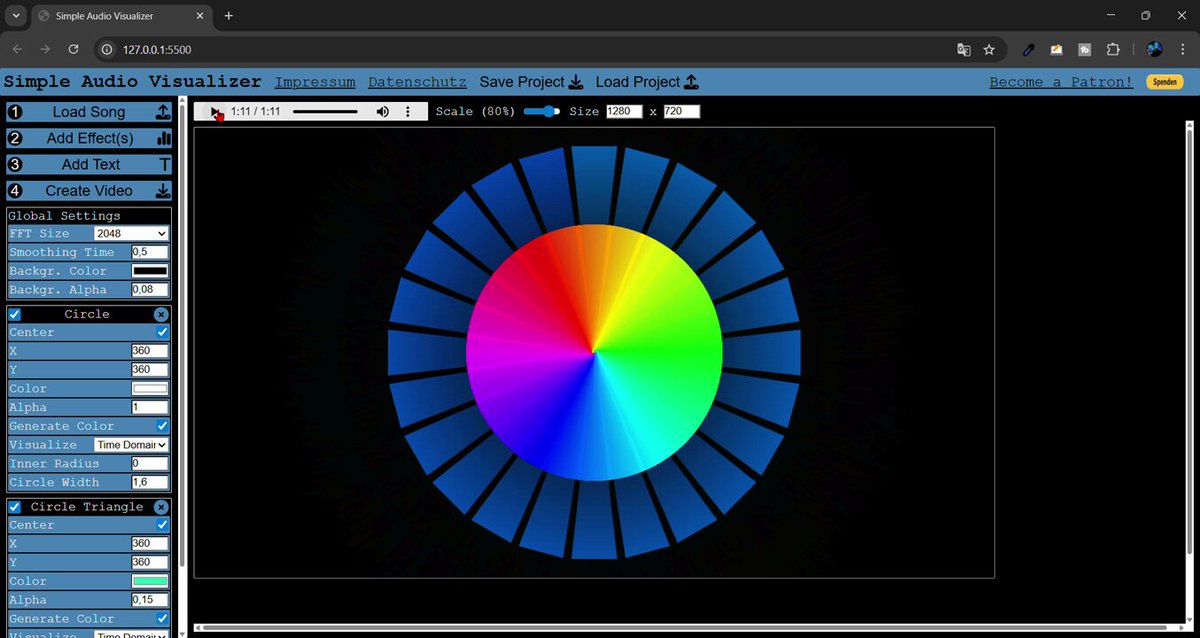Image resolution: width=1200 pixels, height=638 pixels.
Task: Open the browser extensions puzzle icon
Action: (x=1112, y=49)
